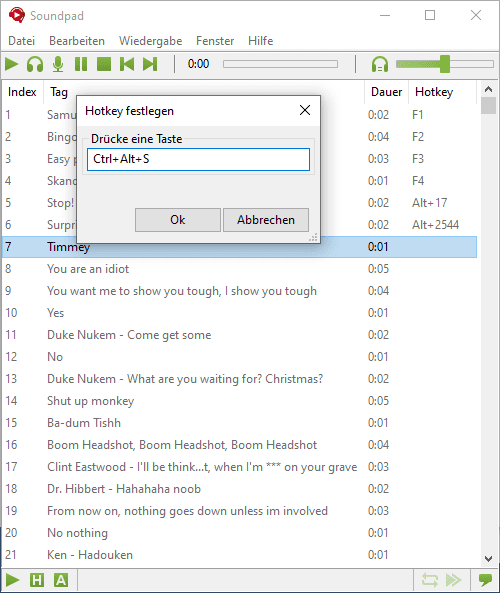Click the green Play button in toolbar
The width and height of the screenshot is (500, 593).
(11, 64)
